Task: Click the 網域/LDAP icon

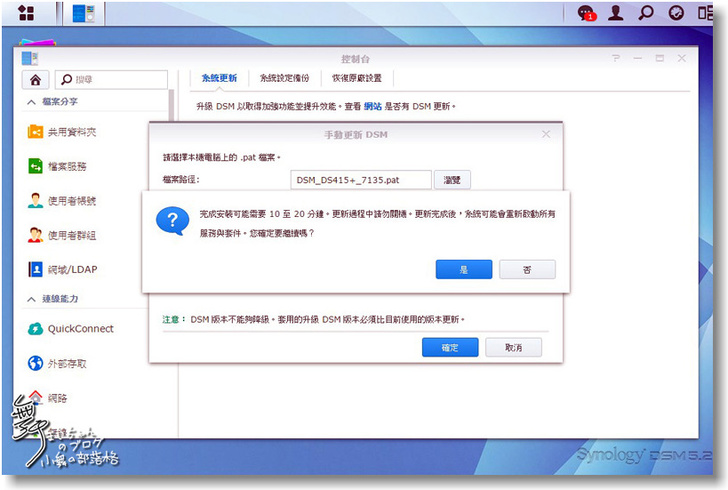Action: click(35, 269)
